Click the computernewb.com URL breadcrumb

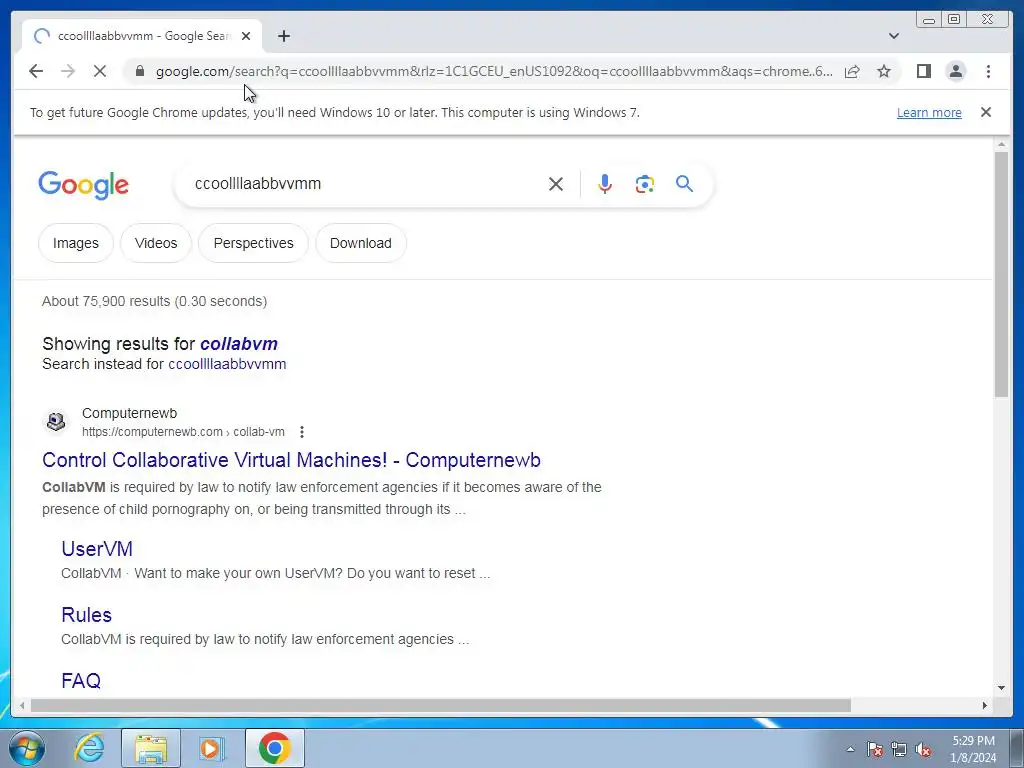pyautogui.click(x=183, y=432)
